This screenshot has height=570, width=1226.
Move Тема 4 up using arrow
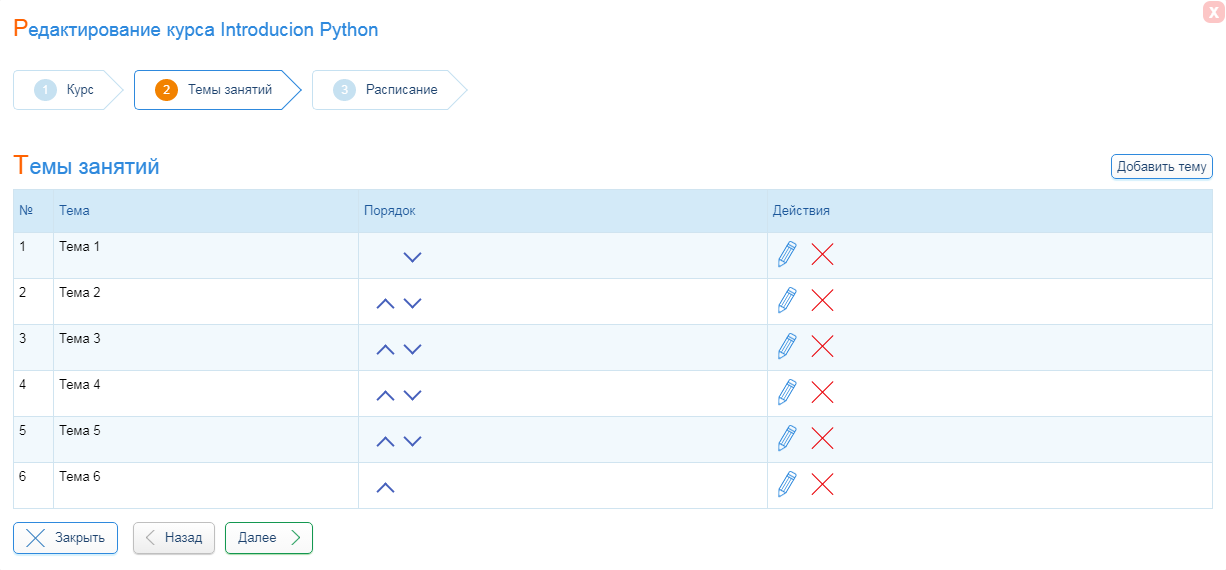(385, 395)
